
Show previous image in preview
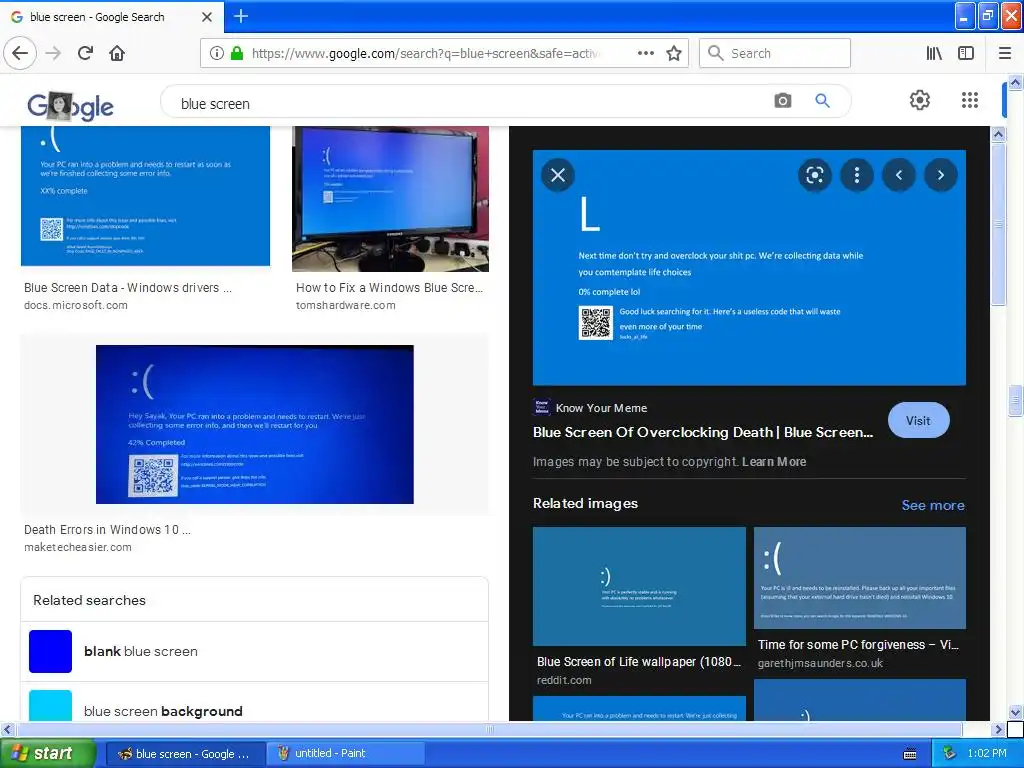(x=899, y=175)
